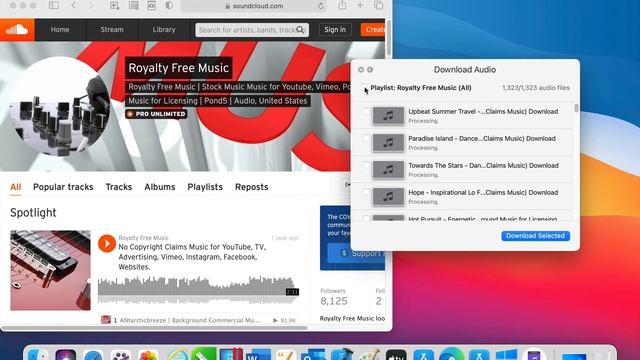The width and height of the screenshot is (640, 360).
Task: Open the Albums tab
Action: tap(160, 187)
